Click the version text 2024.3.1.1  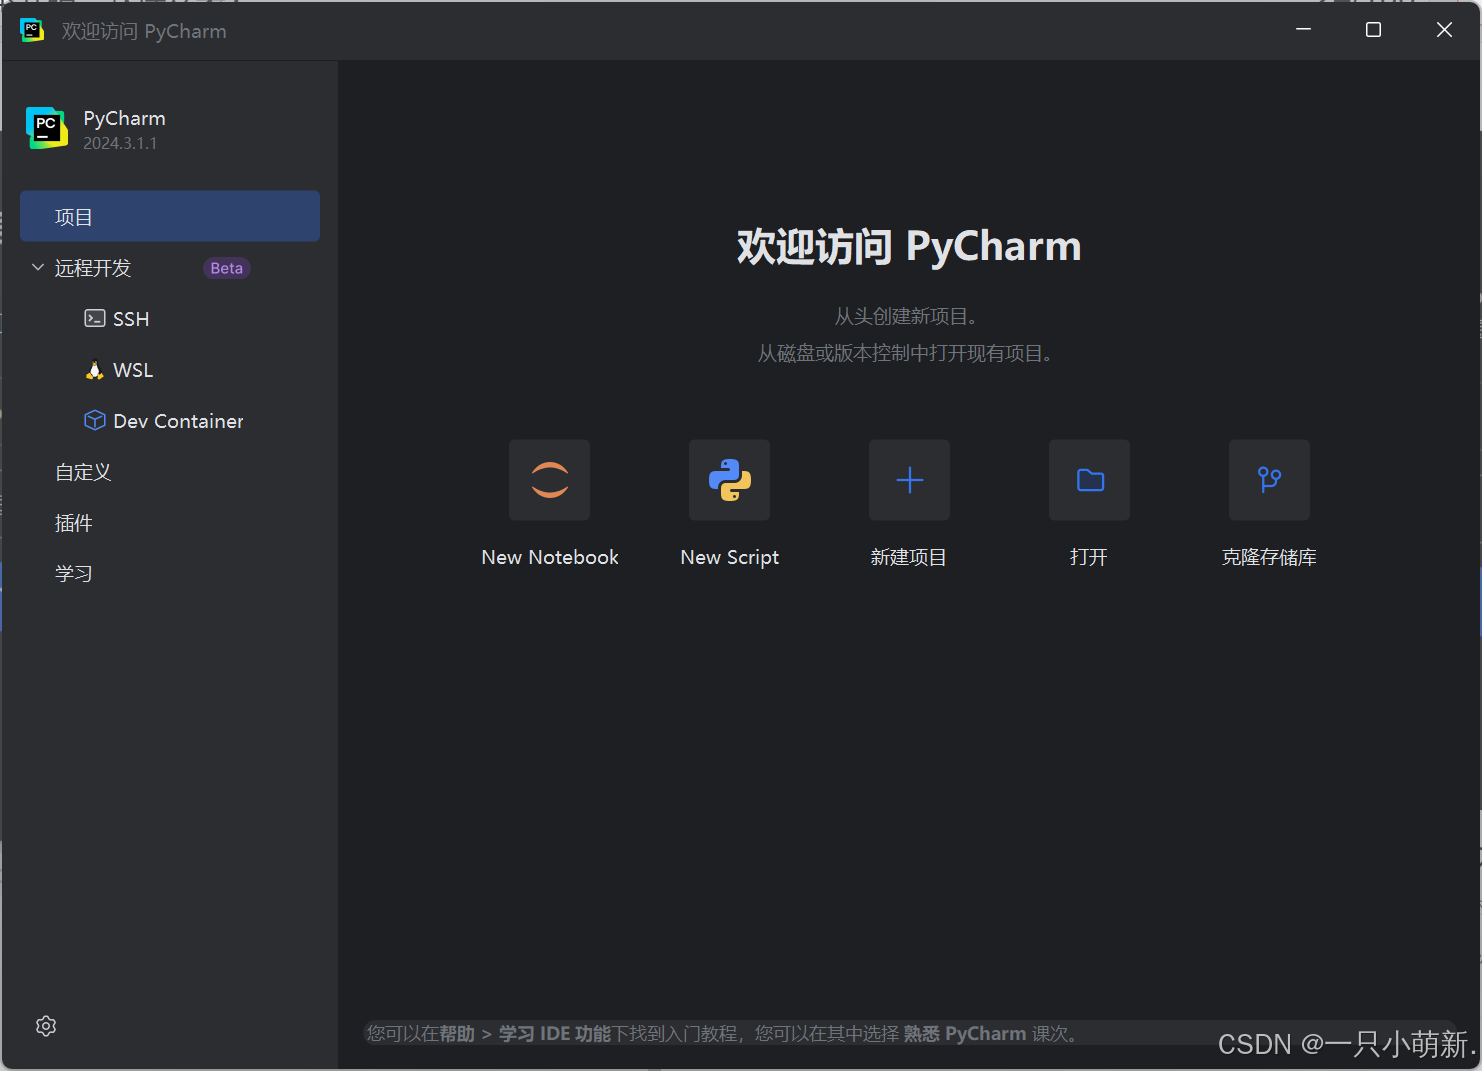120,143
